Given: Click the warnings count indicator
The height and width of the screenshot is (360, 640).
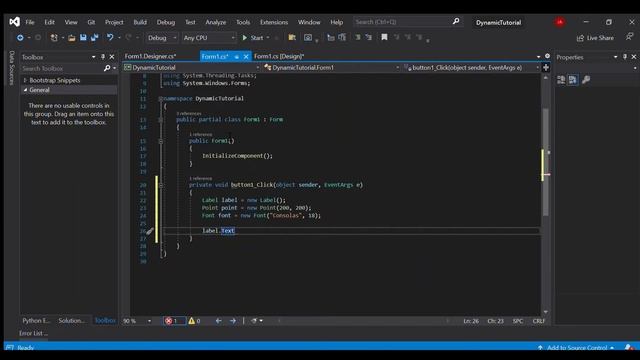Looking at the screenshot, I should (194, 321).
